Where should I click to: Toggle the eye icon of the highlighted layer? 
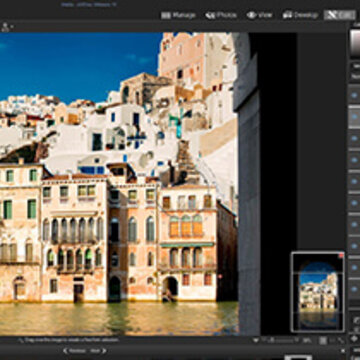pyautogui.click(x=354, y=117)
